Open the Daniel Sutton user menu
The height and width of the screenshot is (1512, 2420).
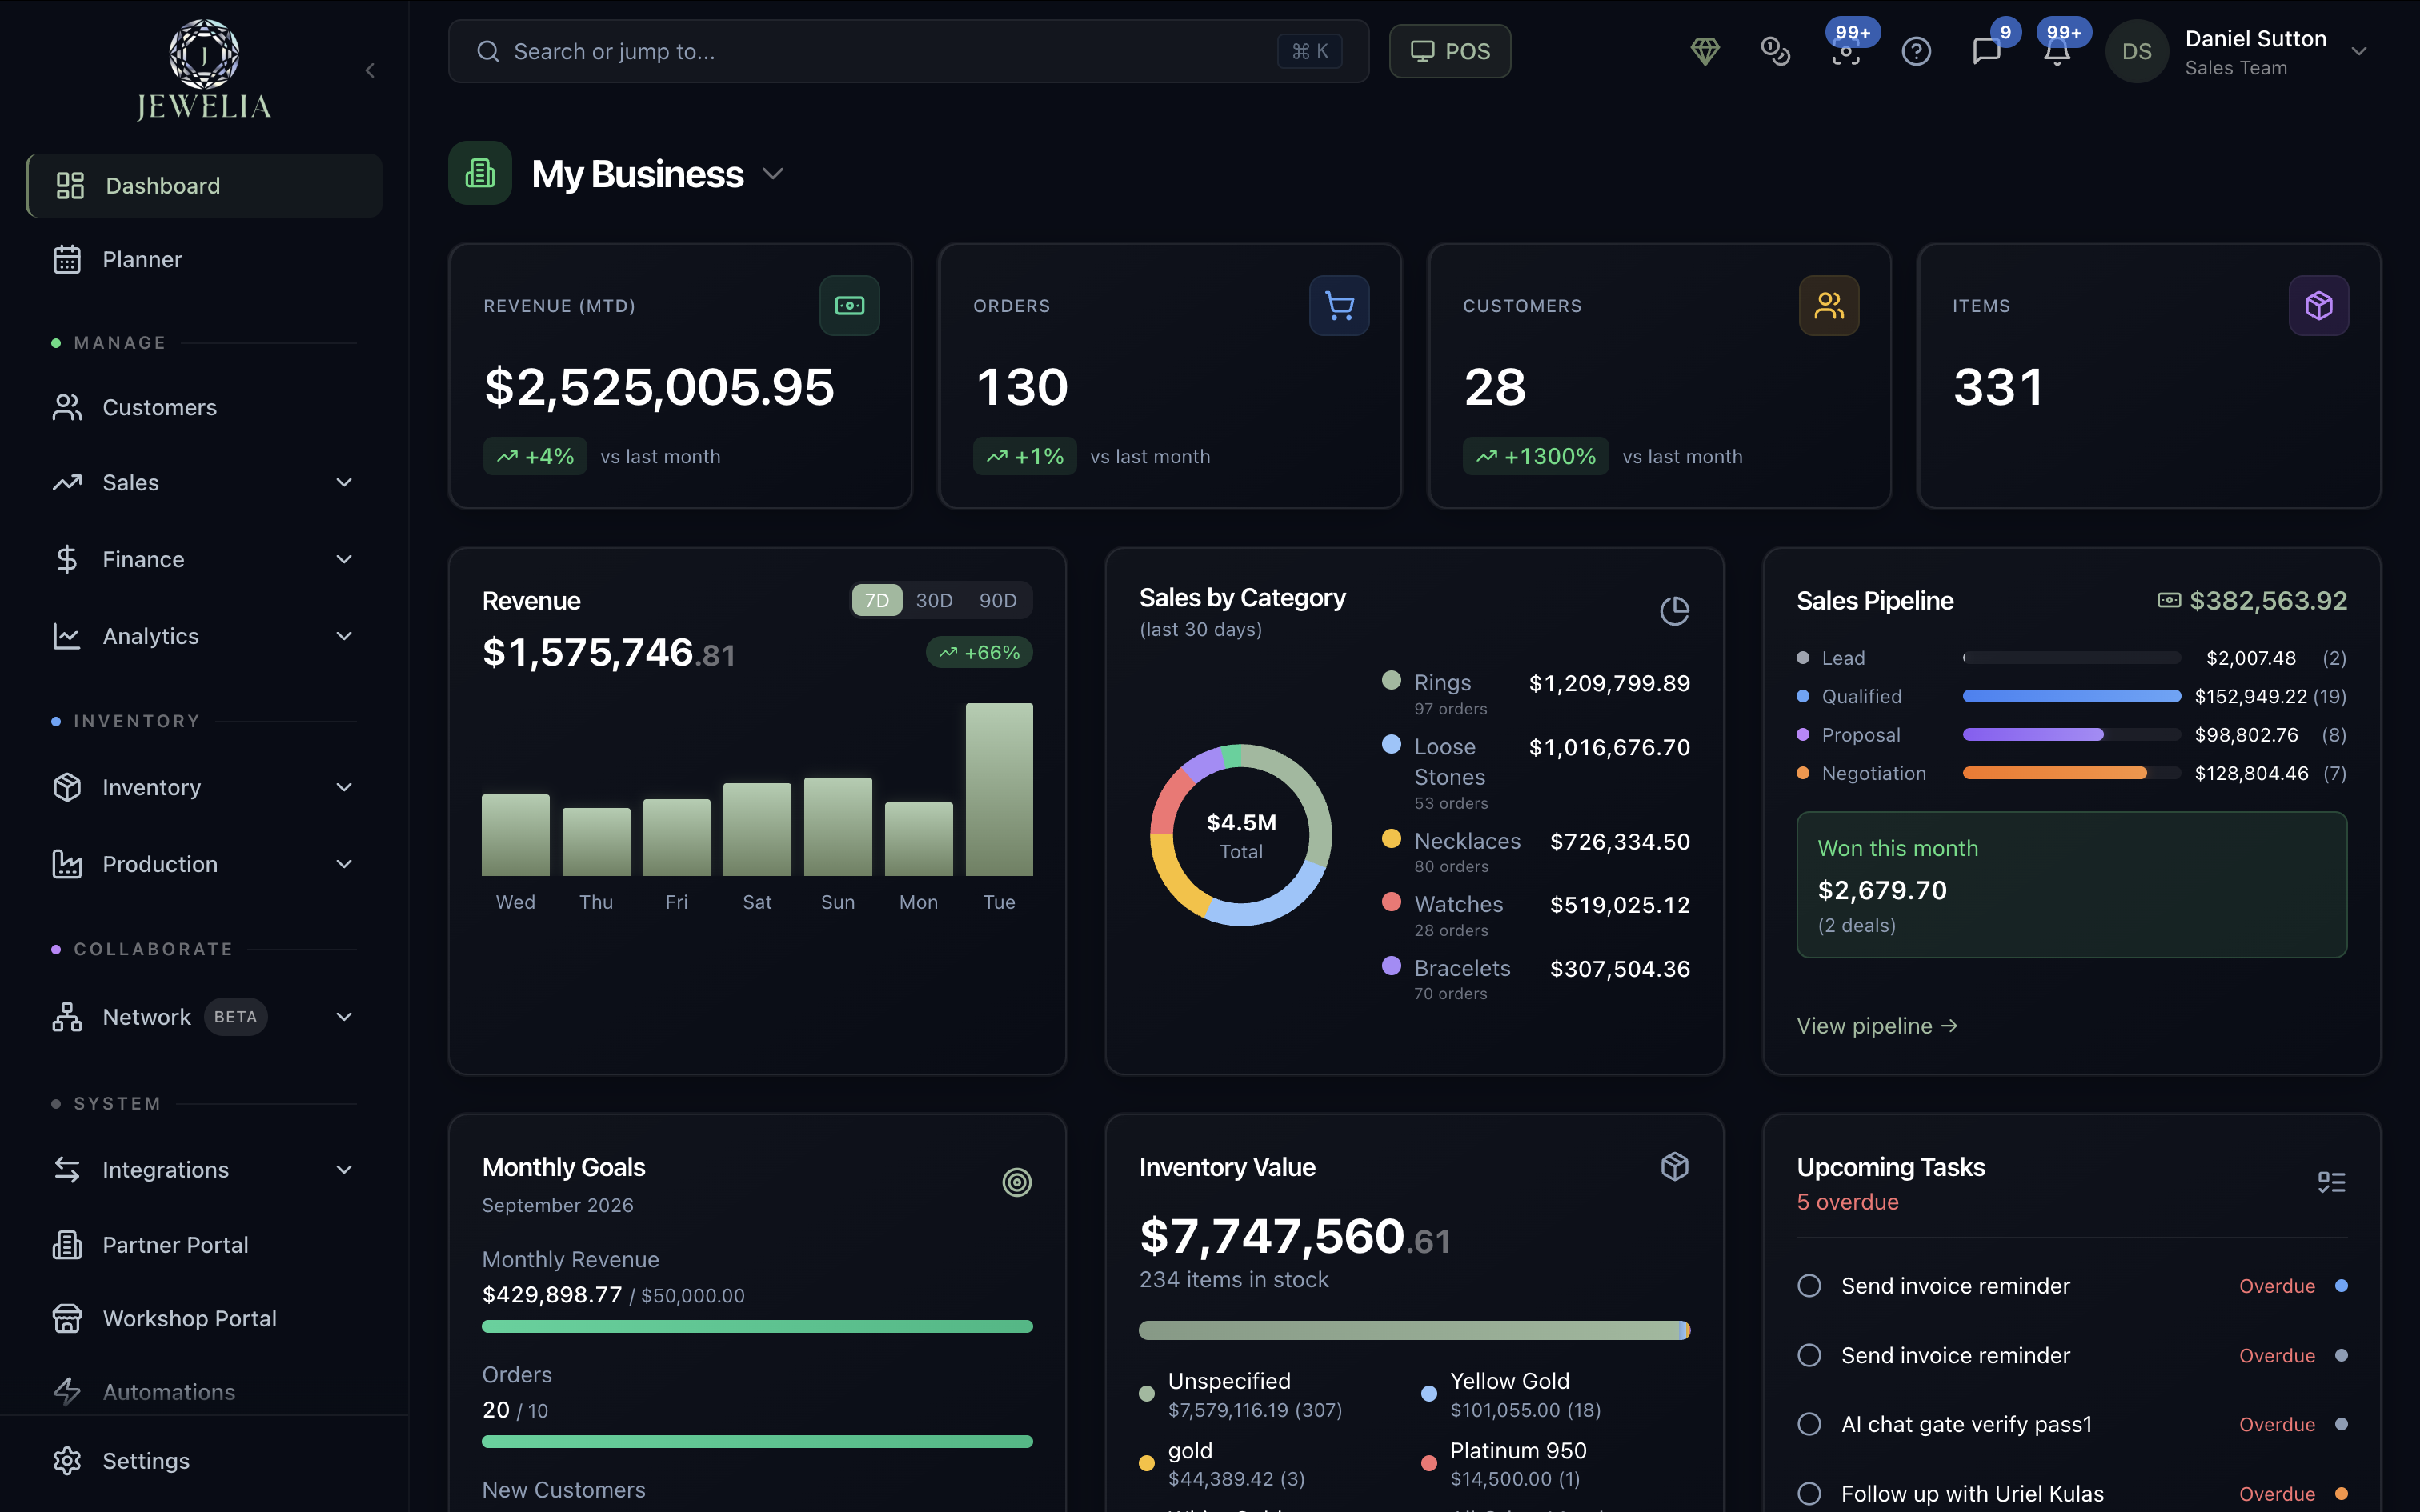pos(2238,51)
